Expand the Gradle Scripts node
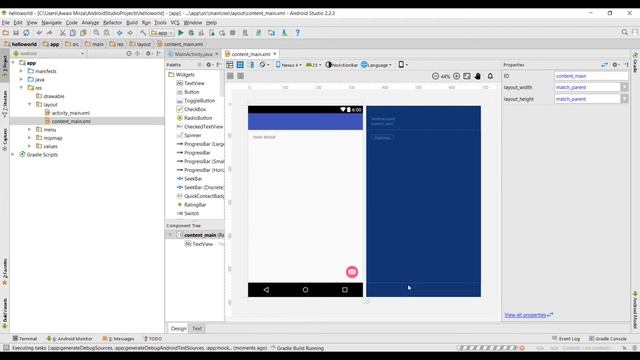 pos(13,154)
